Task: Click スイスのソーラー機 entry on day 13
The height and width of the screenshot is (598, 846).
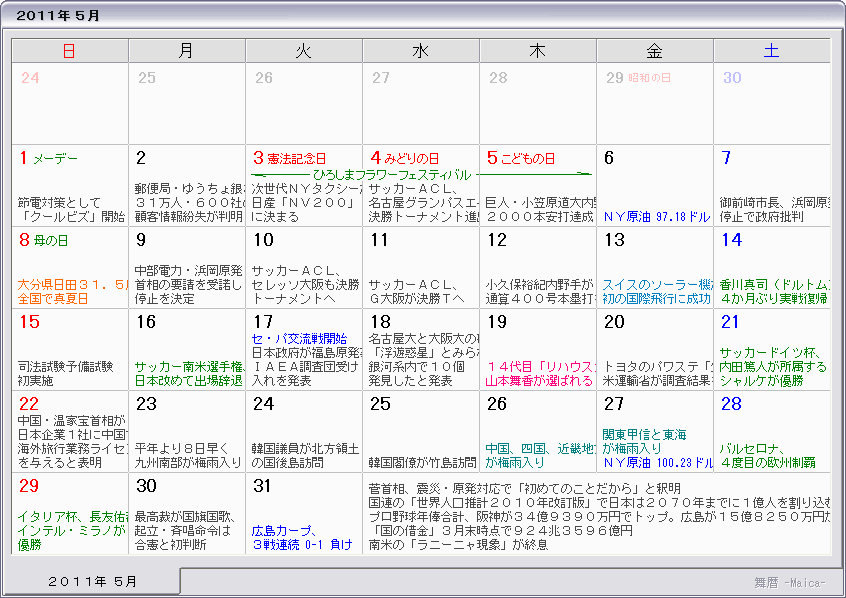Action: point(657,291)
